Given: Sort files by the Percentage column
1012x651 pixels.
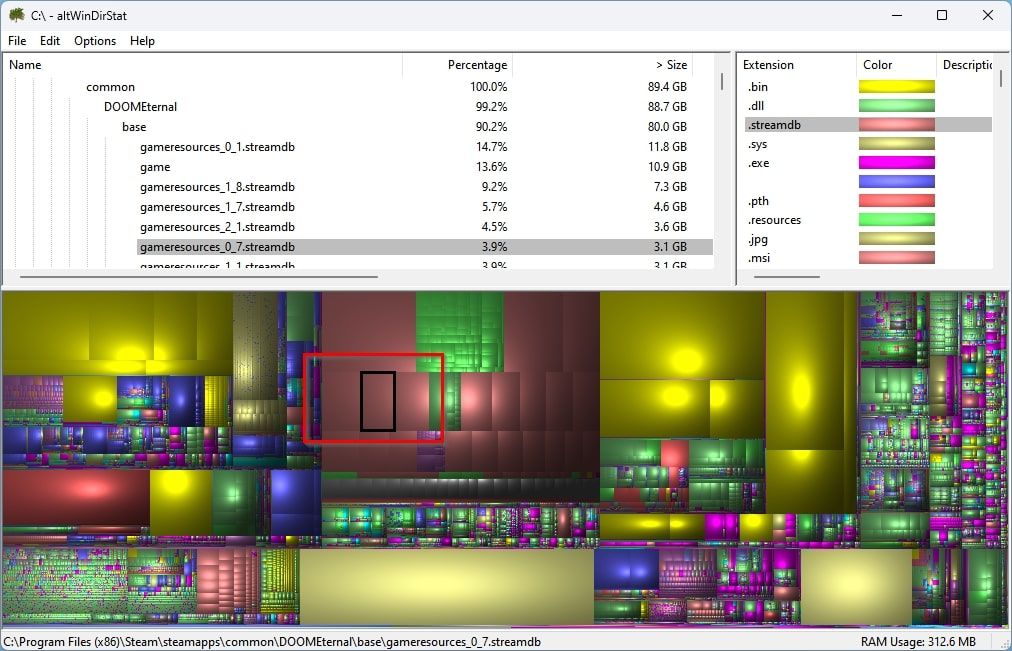Looking at the screenshot, I should click(477, 64).
